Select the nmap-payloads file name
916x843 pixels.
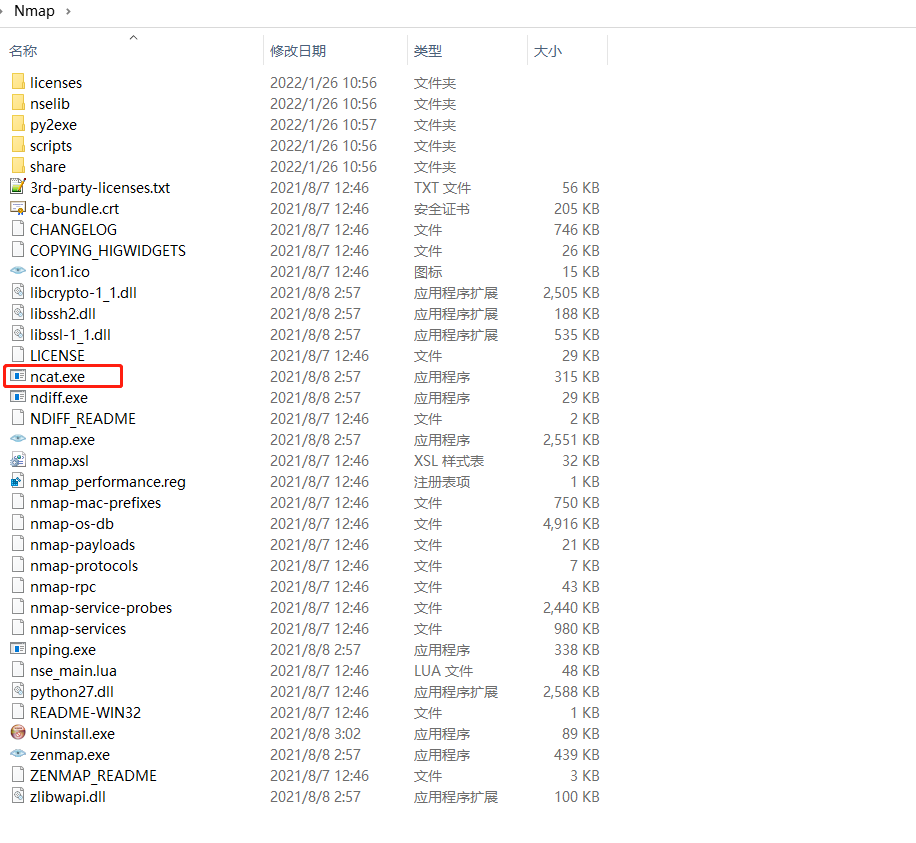82,545
